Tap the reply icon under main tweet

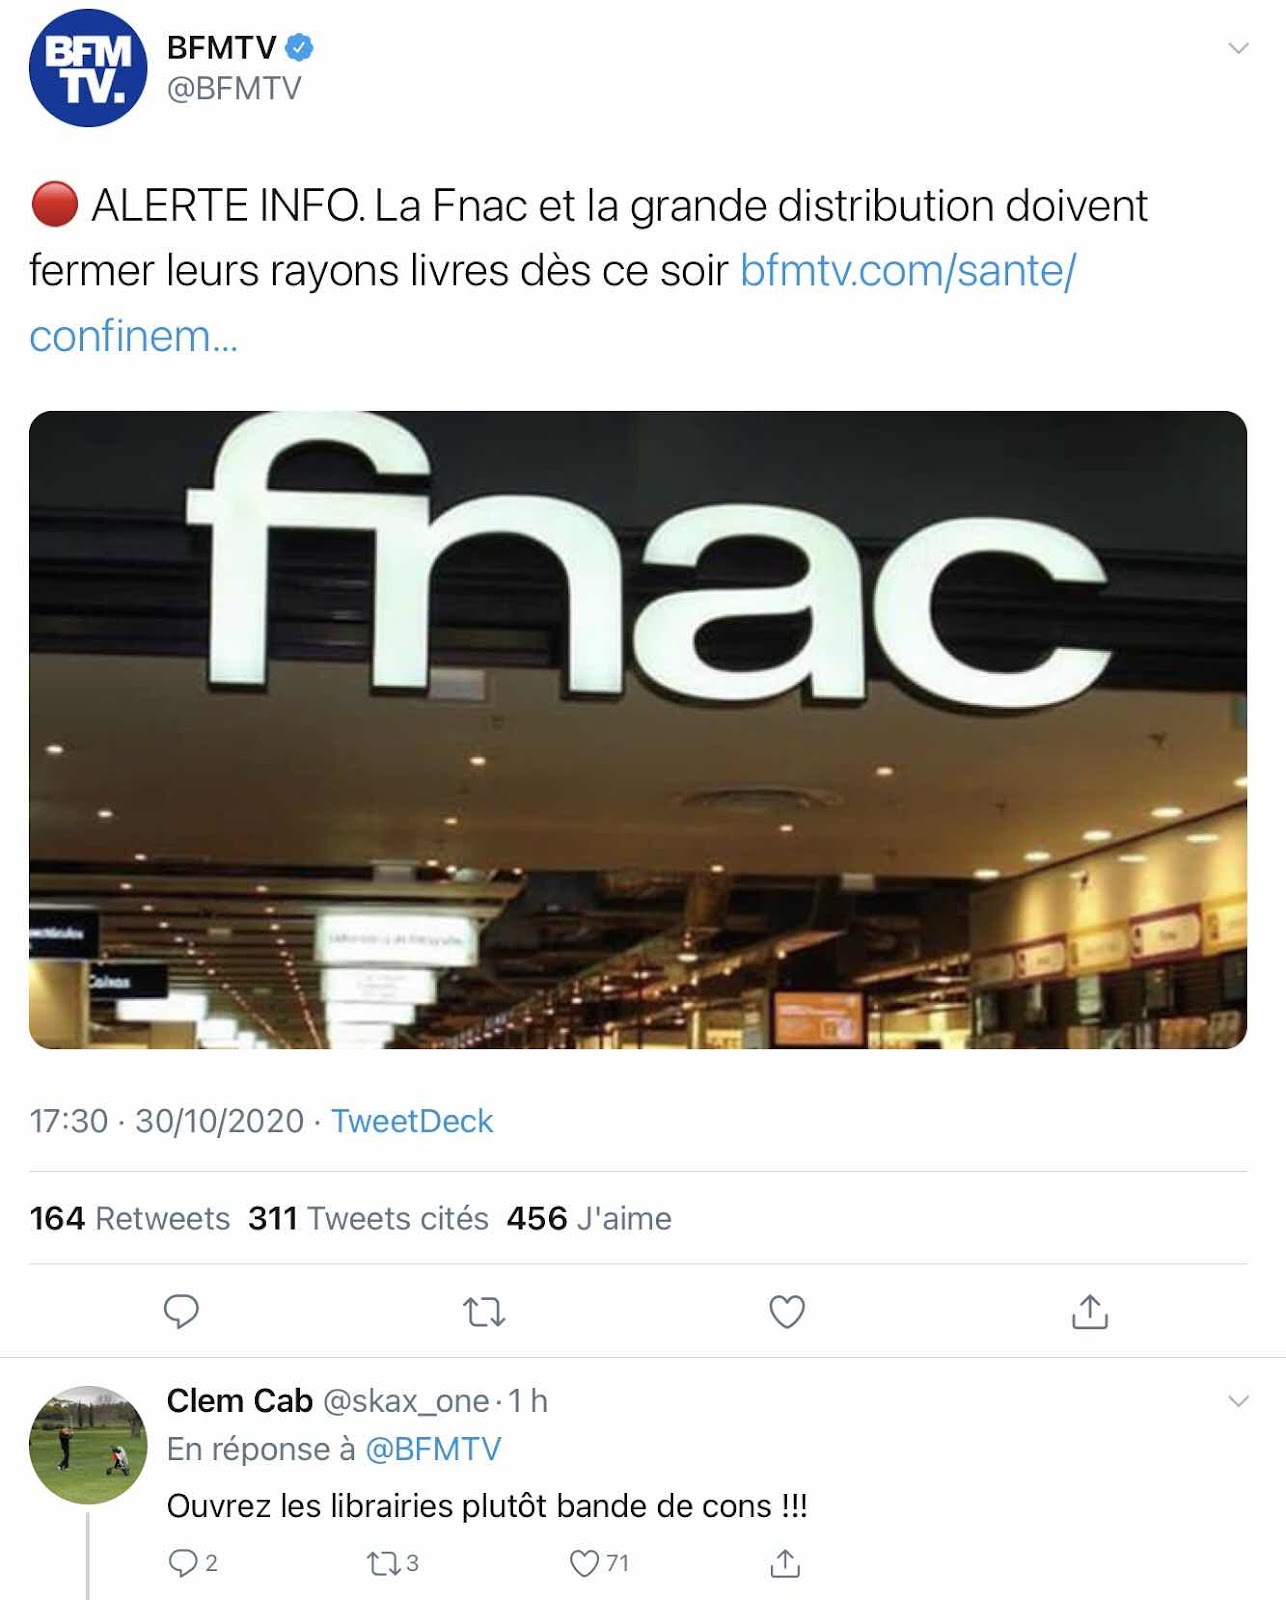tap(181, 1311)
